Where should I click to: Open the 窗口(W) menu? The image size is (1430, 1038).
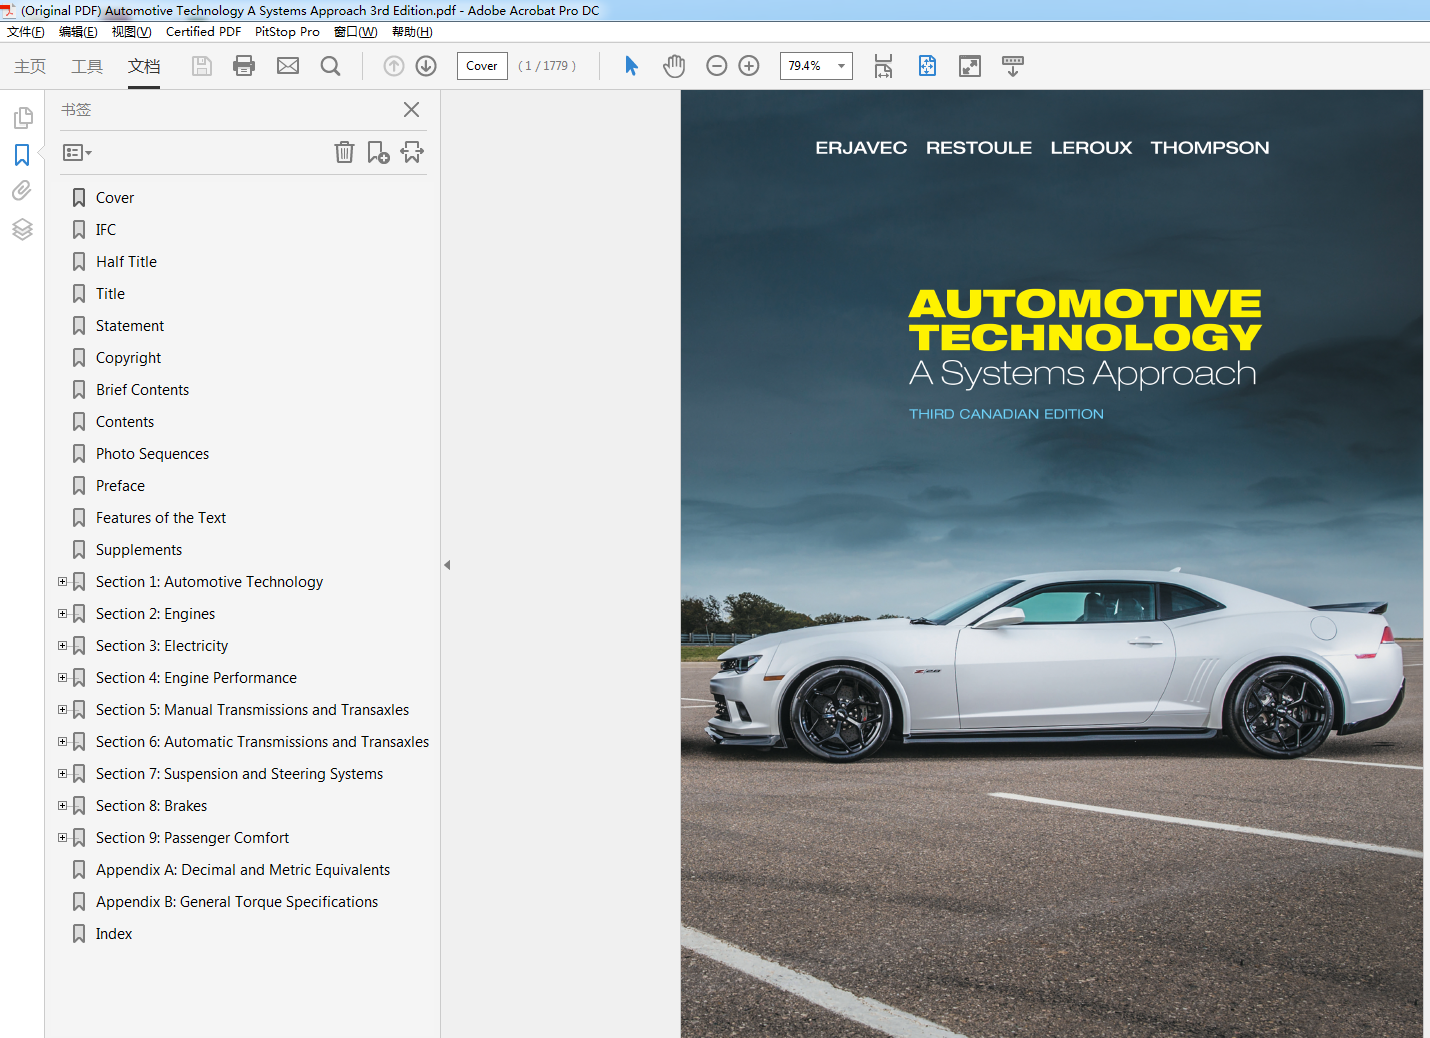pyautogui.click(x=356, y=32)
